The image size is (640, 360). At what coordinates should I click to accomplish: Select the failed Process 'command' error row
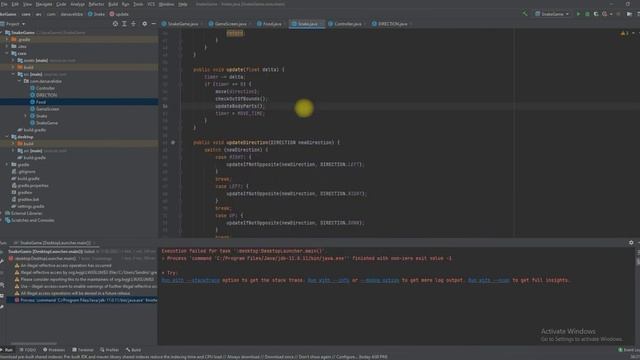(x=82, y=300)
